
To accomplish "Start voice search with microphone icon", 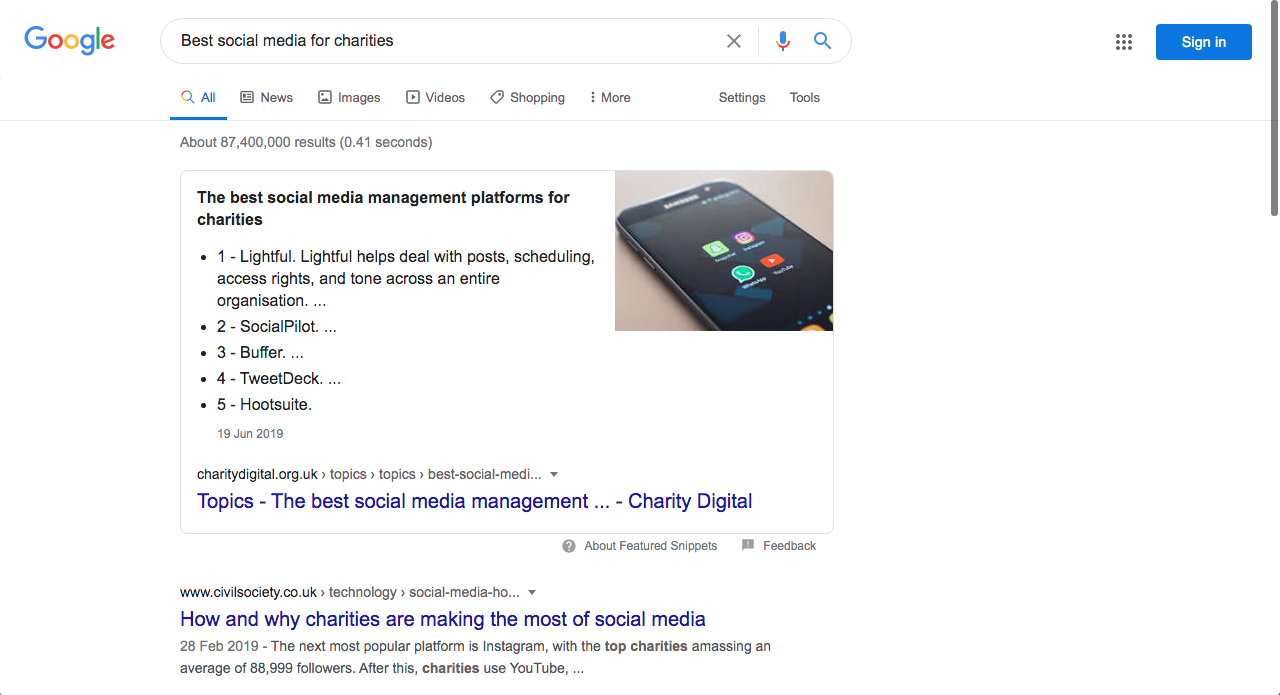I will click(783, 41).
